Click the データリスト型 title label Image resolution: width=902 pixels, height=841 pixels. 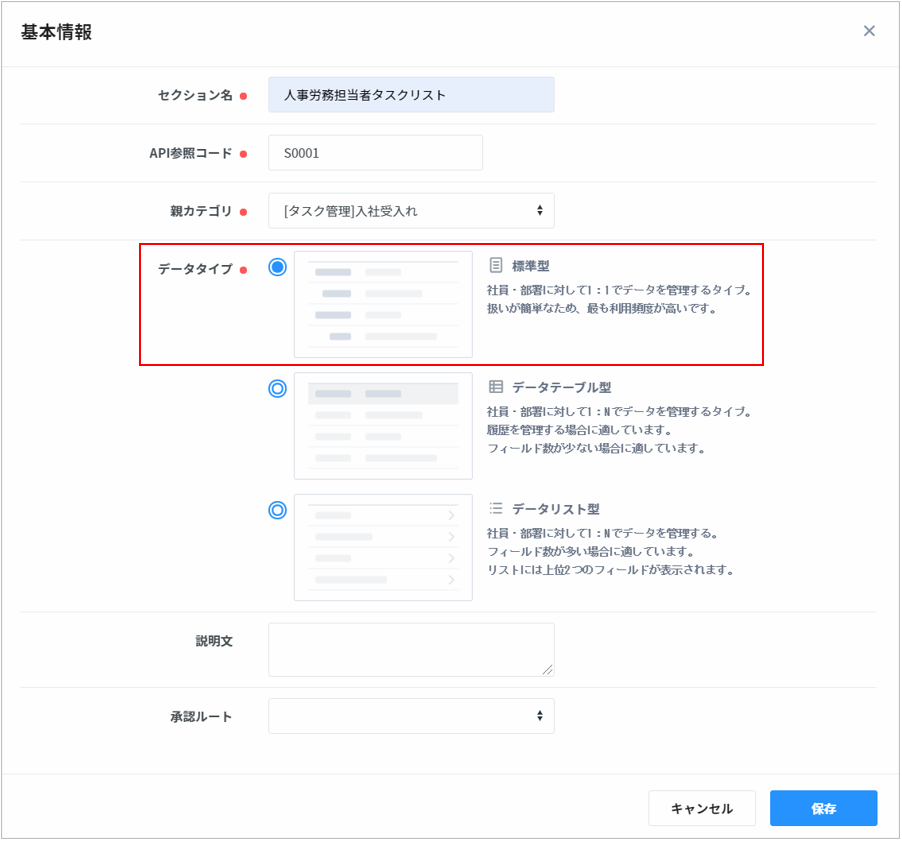pos(555,508)
